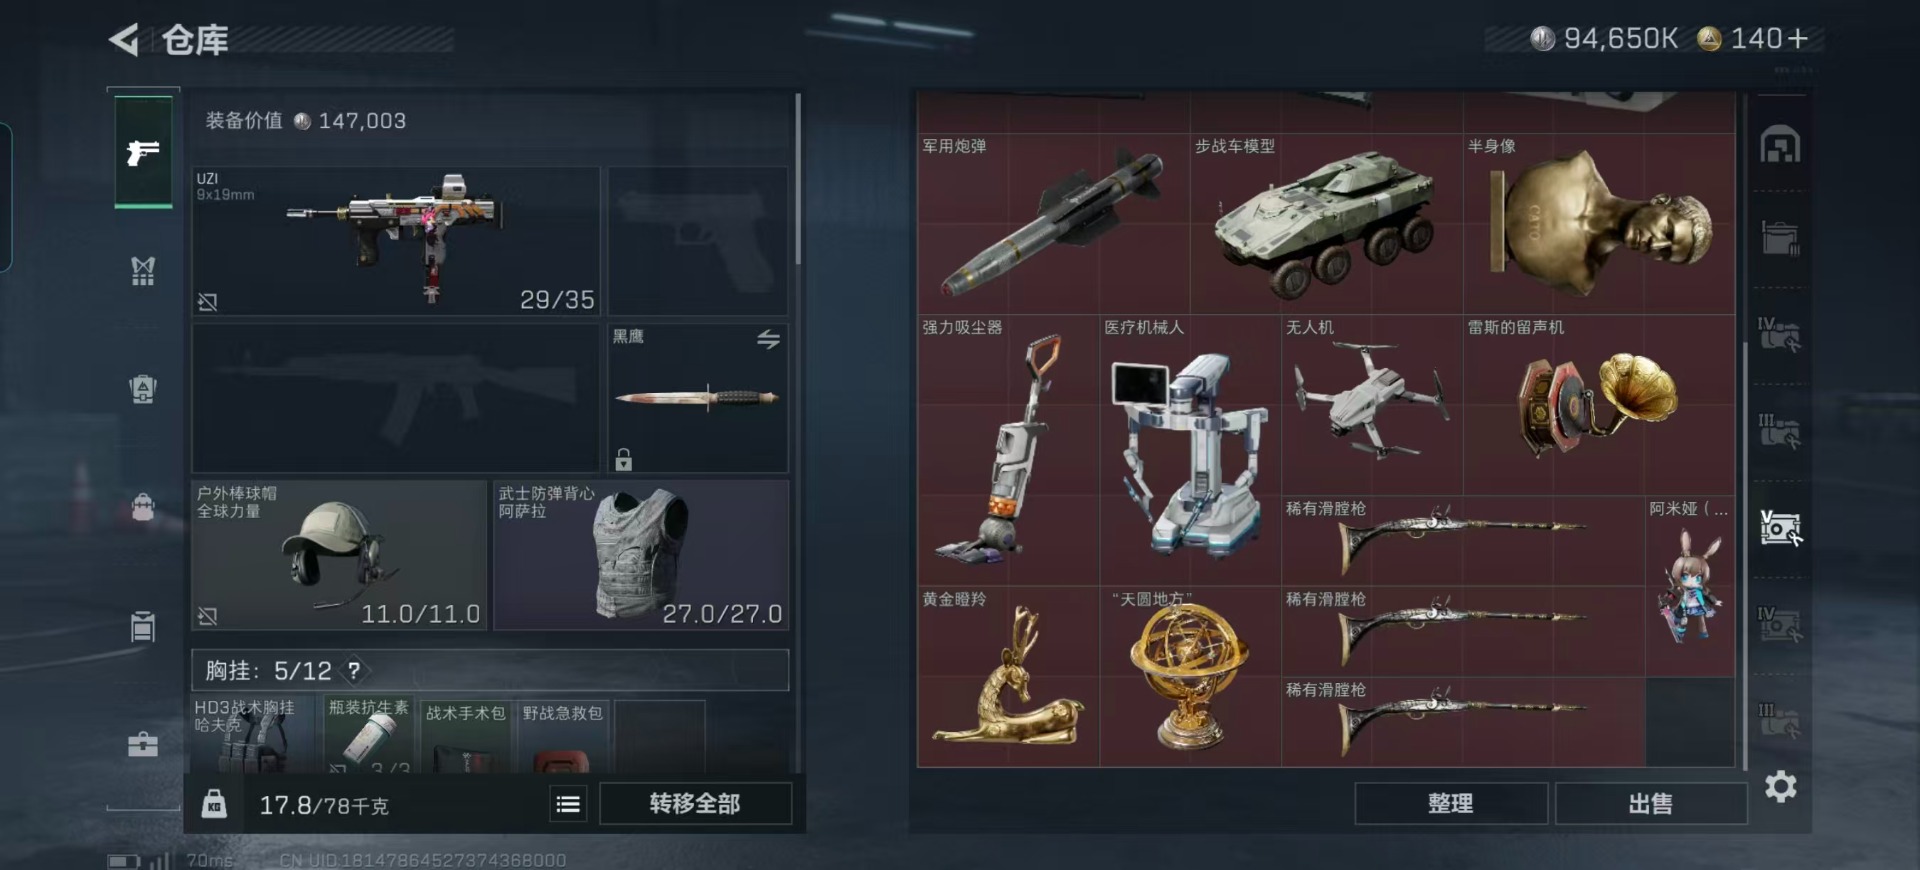
Task: Open the medical briefcase category in sidebar
Action: coord(143,744)
